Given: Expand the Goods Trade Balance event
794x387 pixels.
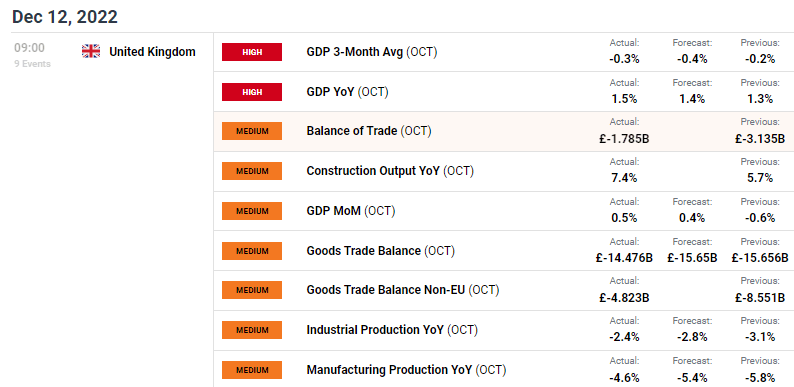Looking at the screenshot, I should tap(503, 251).
